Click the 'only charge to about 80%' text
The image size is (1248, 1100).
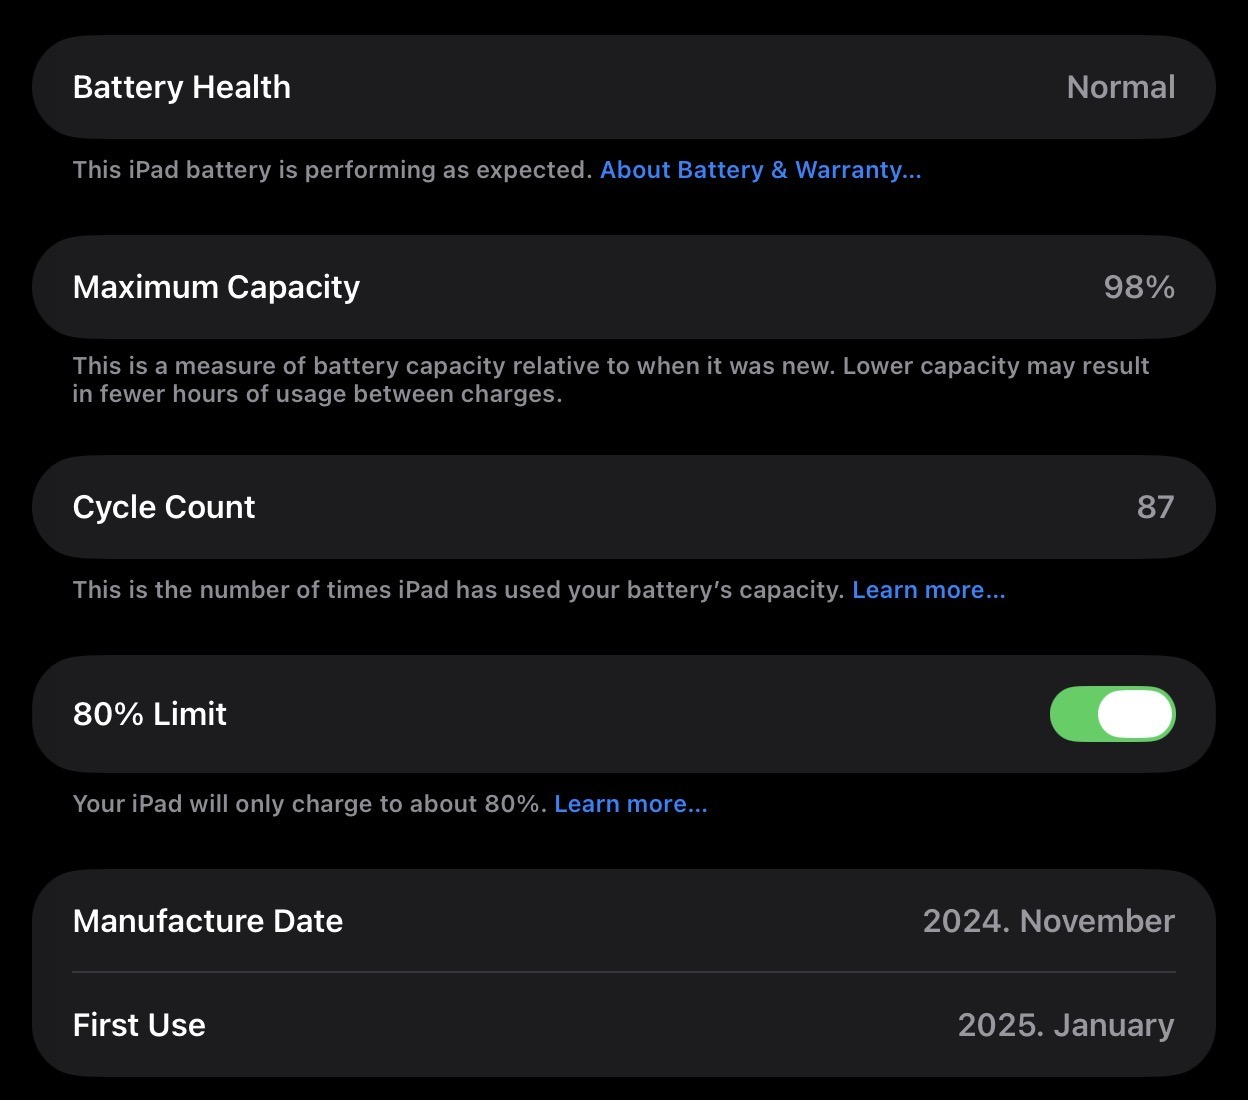click(310, 804)
